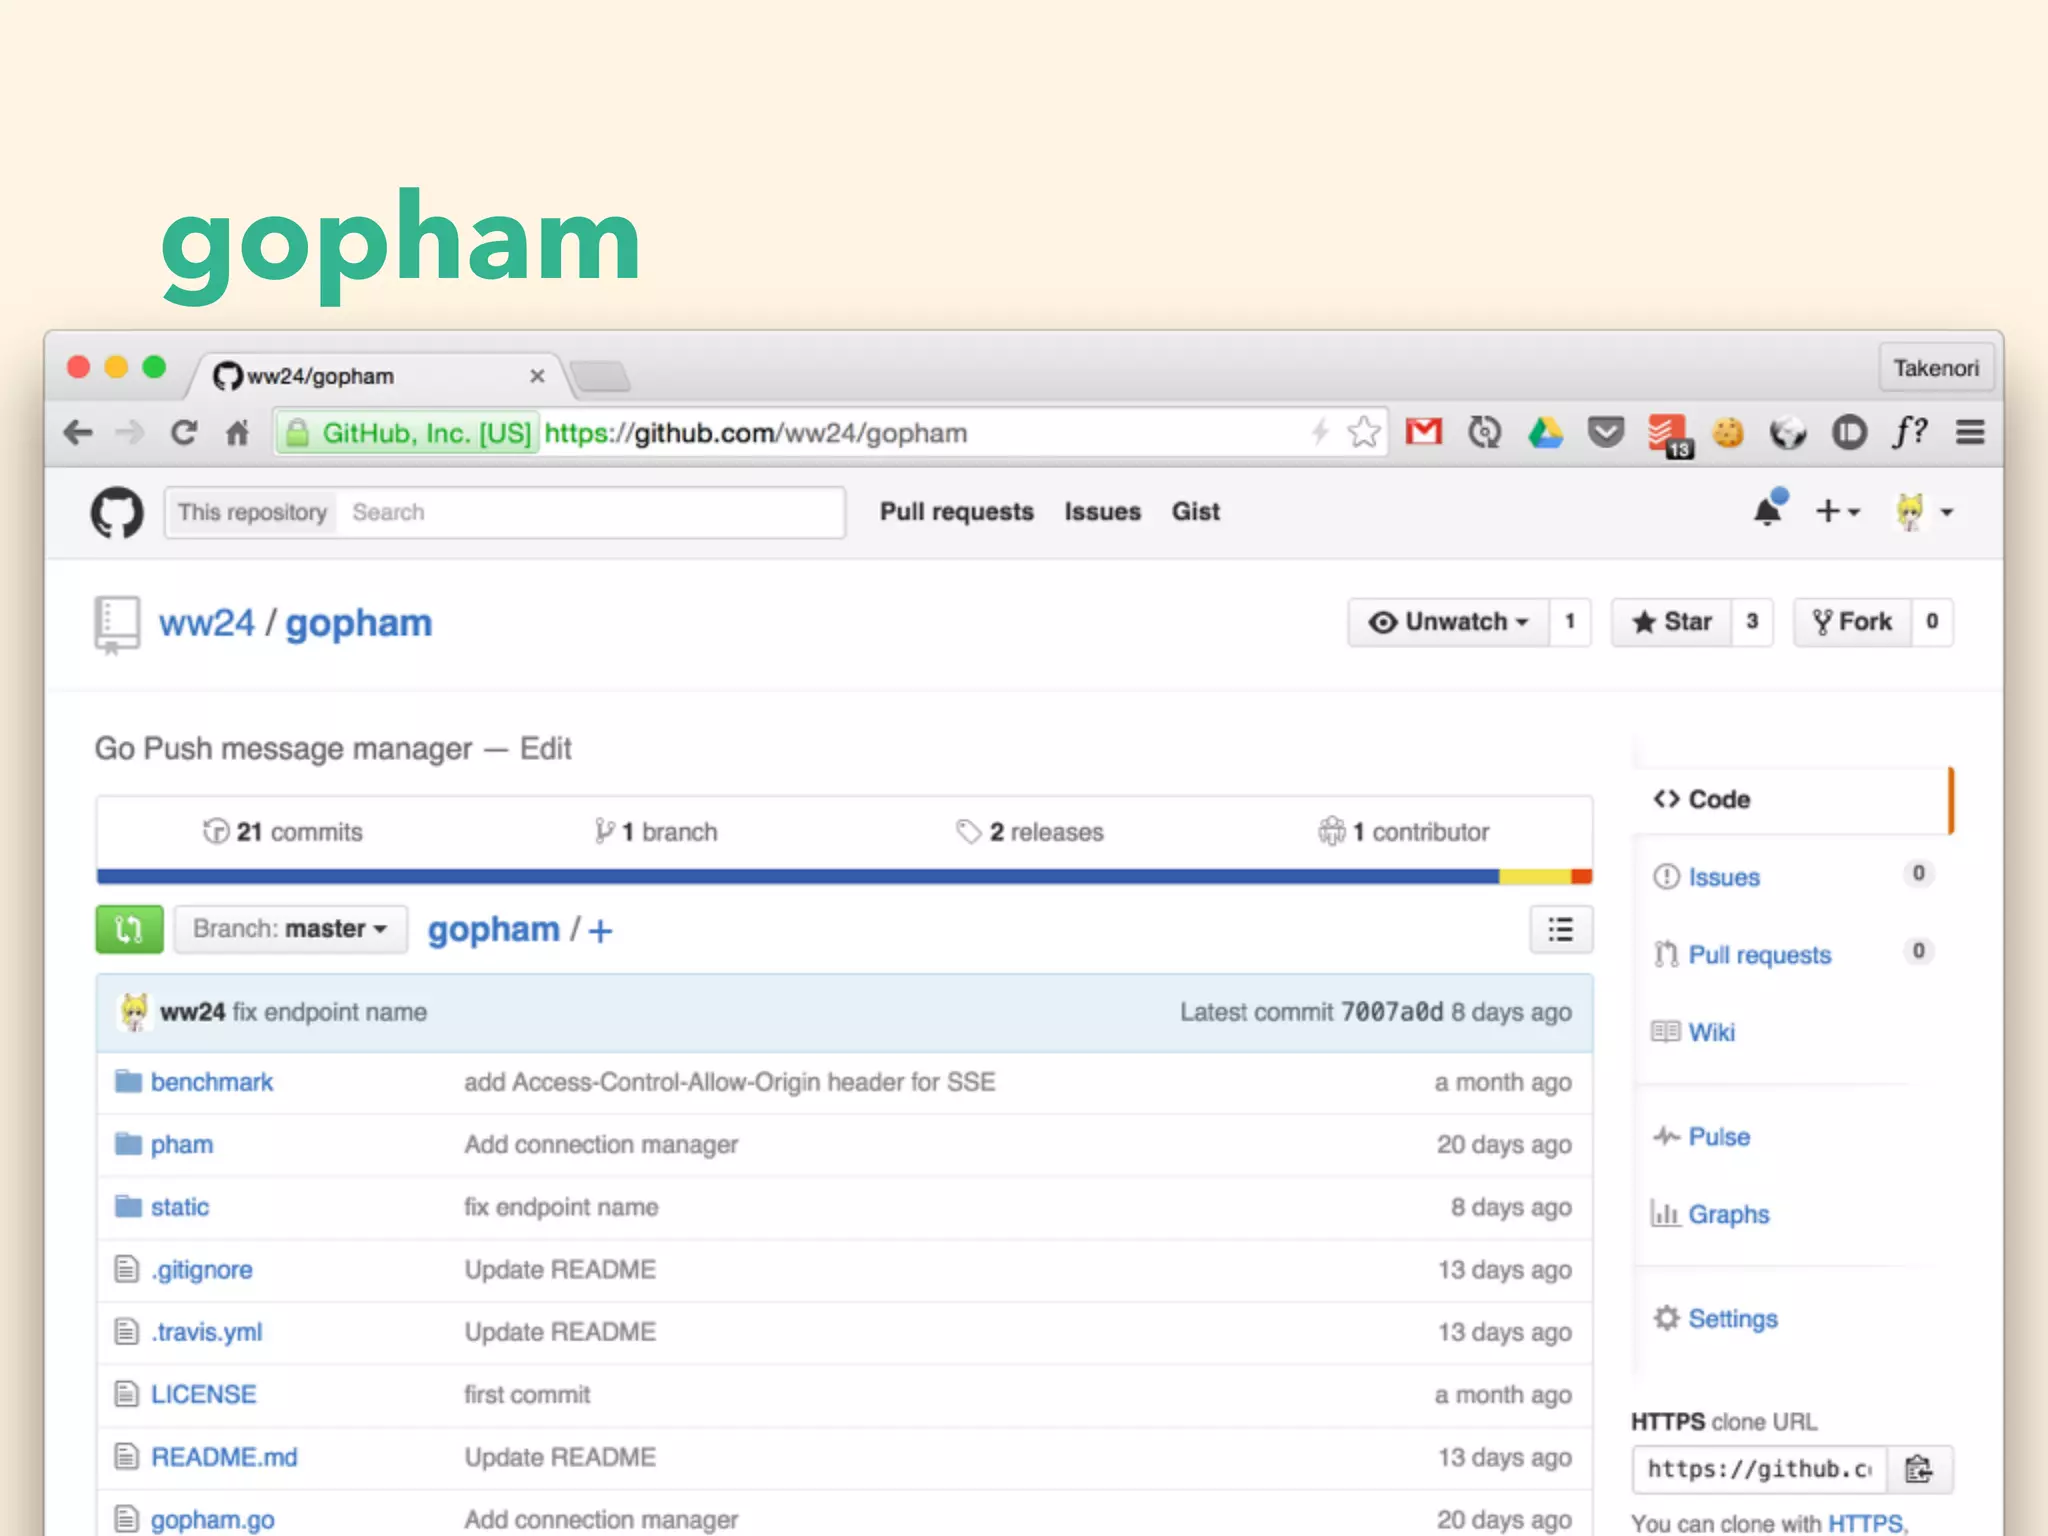Add a new file with the plus icon

point(600,931)
